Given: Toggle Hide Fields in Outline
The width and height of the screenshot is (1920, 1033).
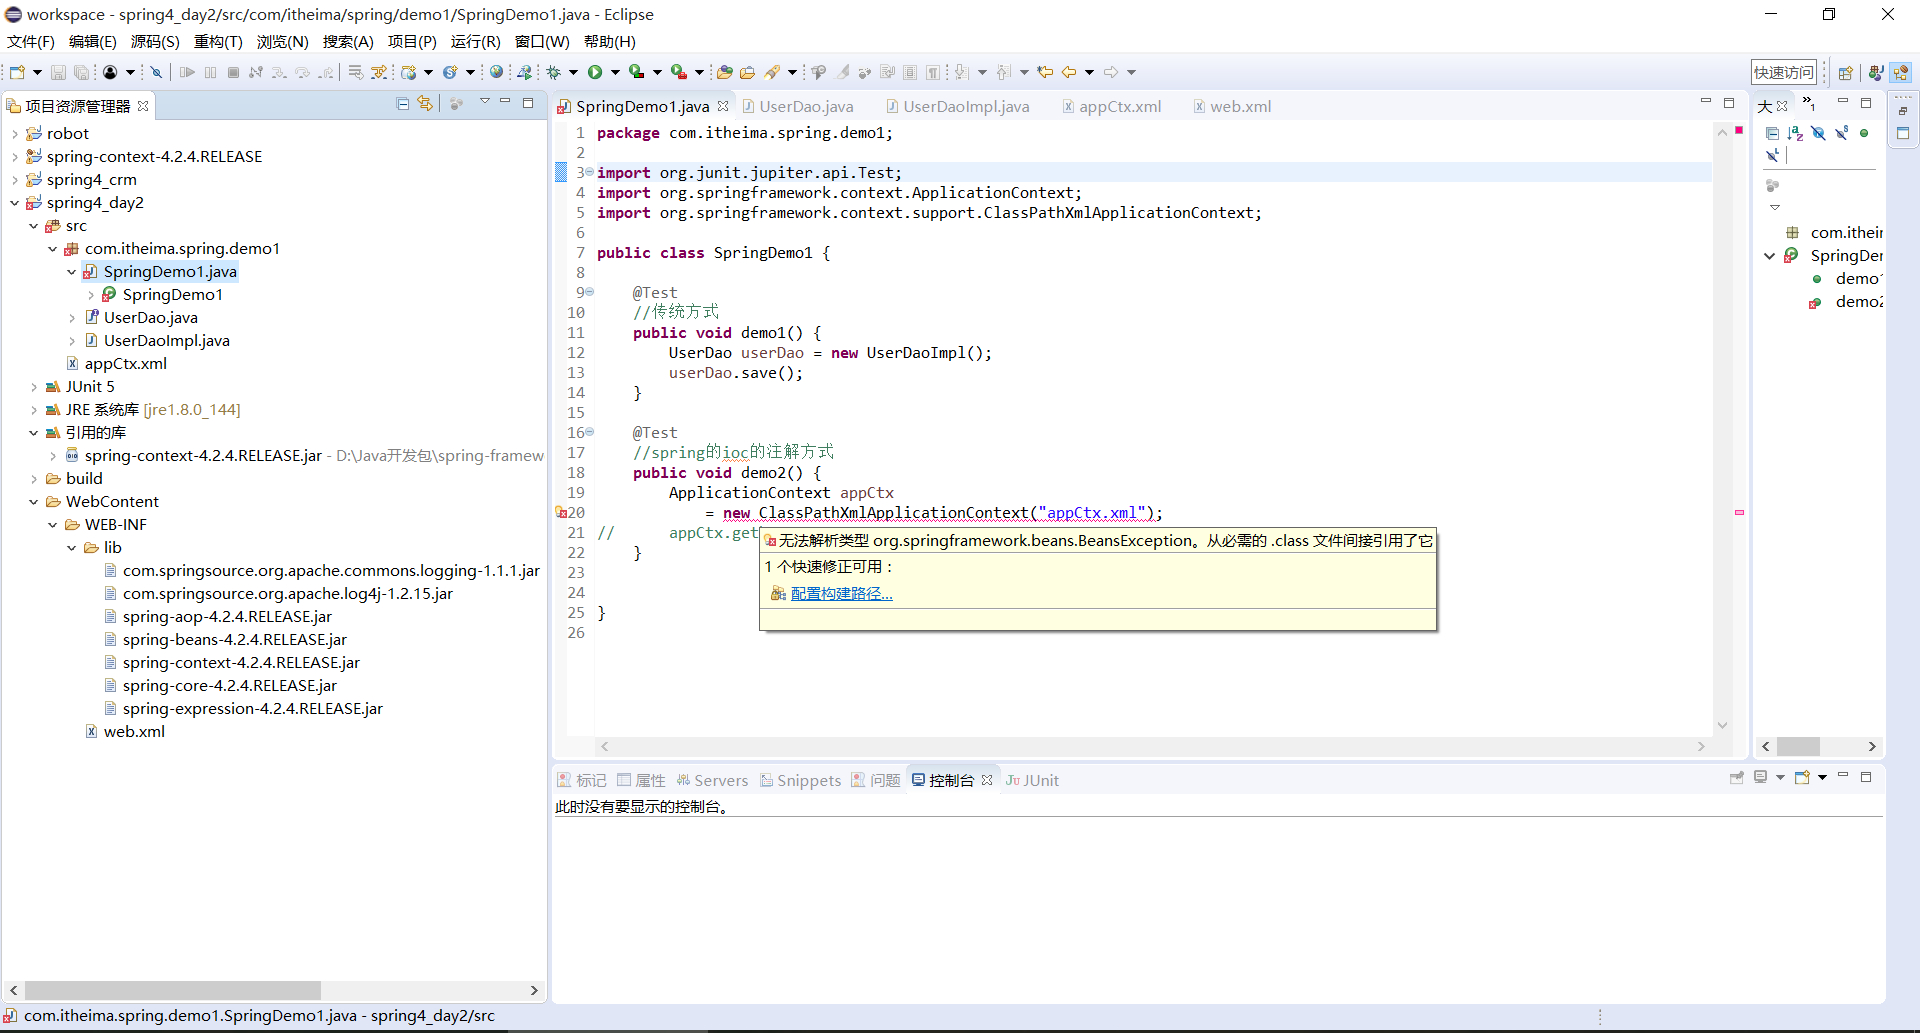Looking at the screenshot, I should click(1819, 133).
